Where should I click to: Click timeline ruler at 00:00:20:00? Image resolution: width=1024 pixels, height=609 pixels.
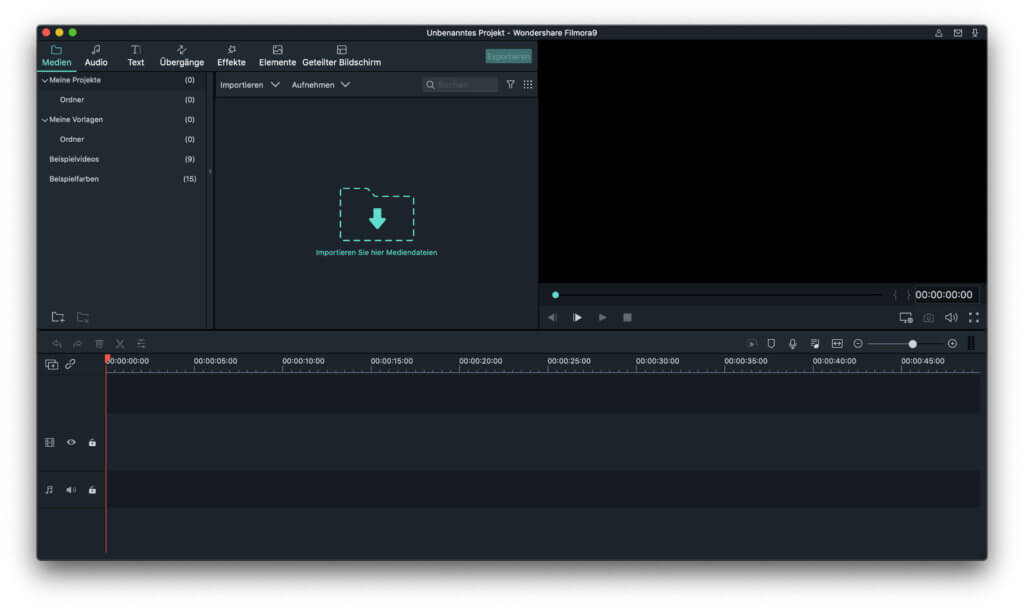click(x=481, y=362)
